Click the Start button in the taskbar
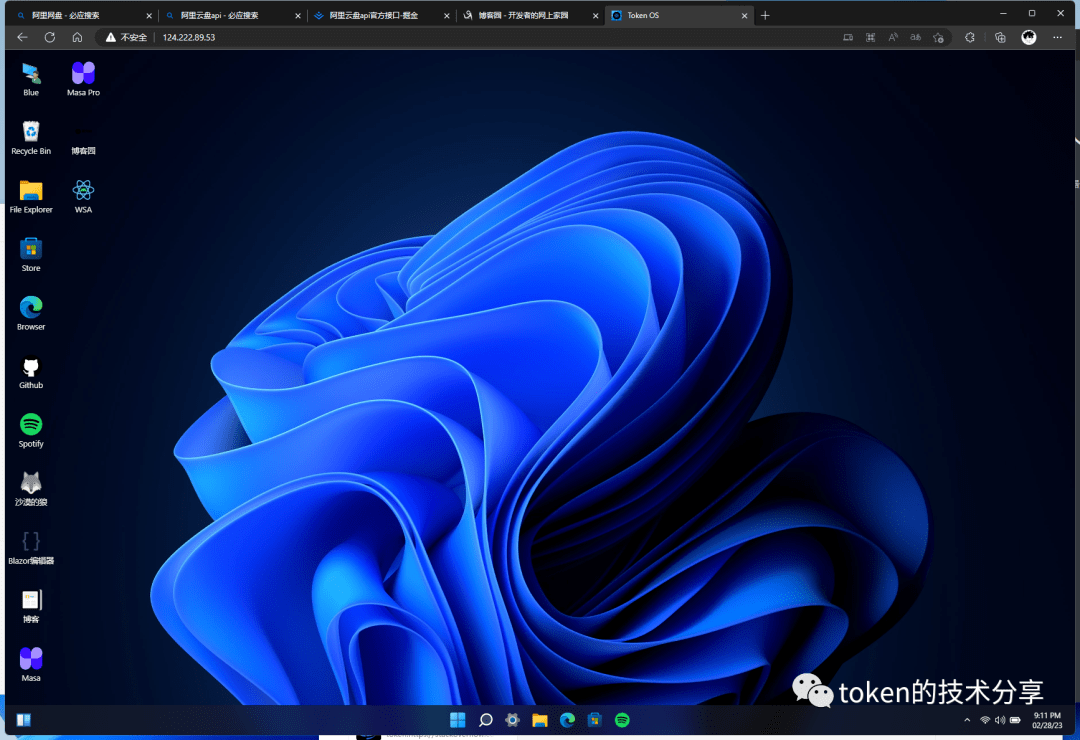 tap(458, 720)
